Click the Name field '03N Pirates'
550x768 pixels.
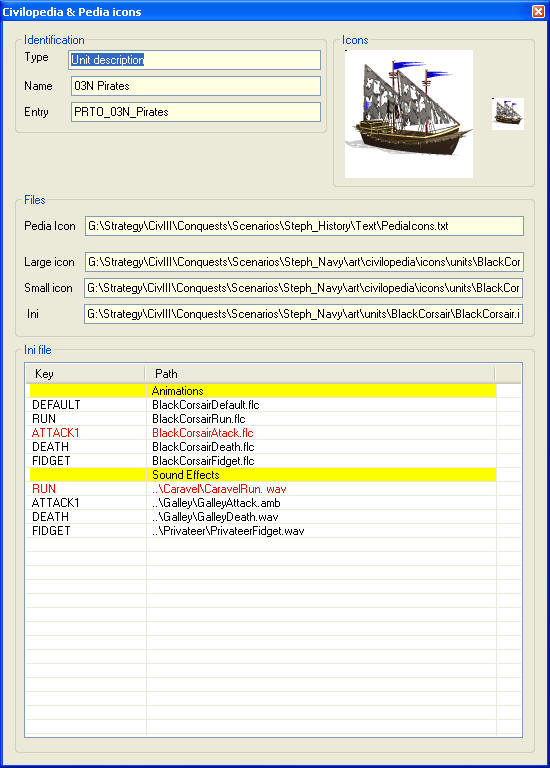pos(196,86)
